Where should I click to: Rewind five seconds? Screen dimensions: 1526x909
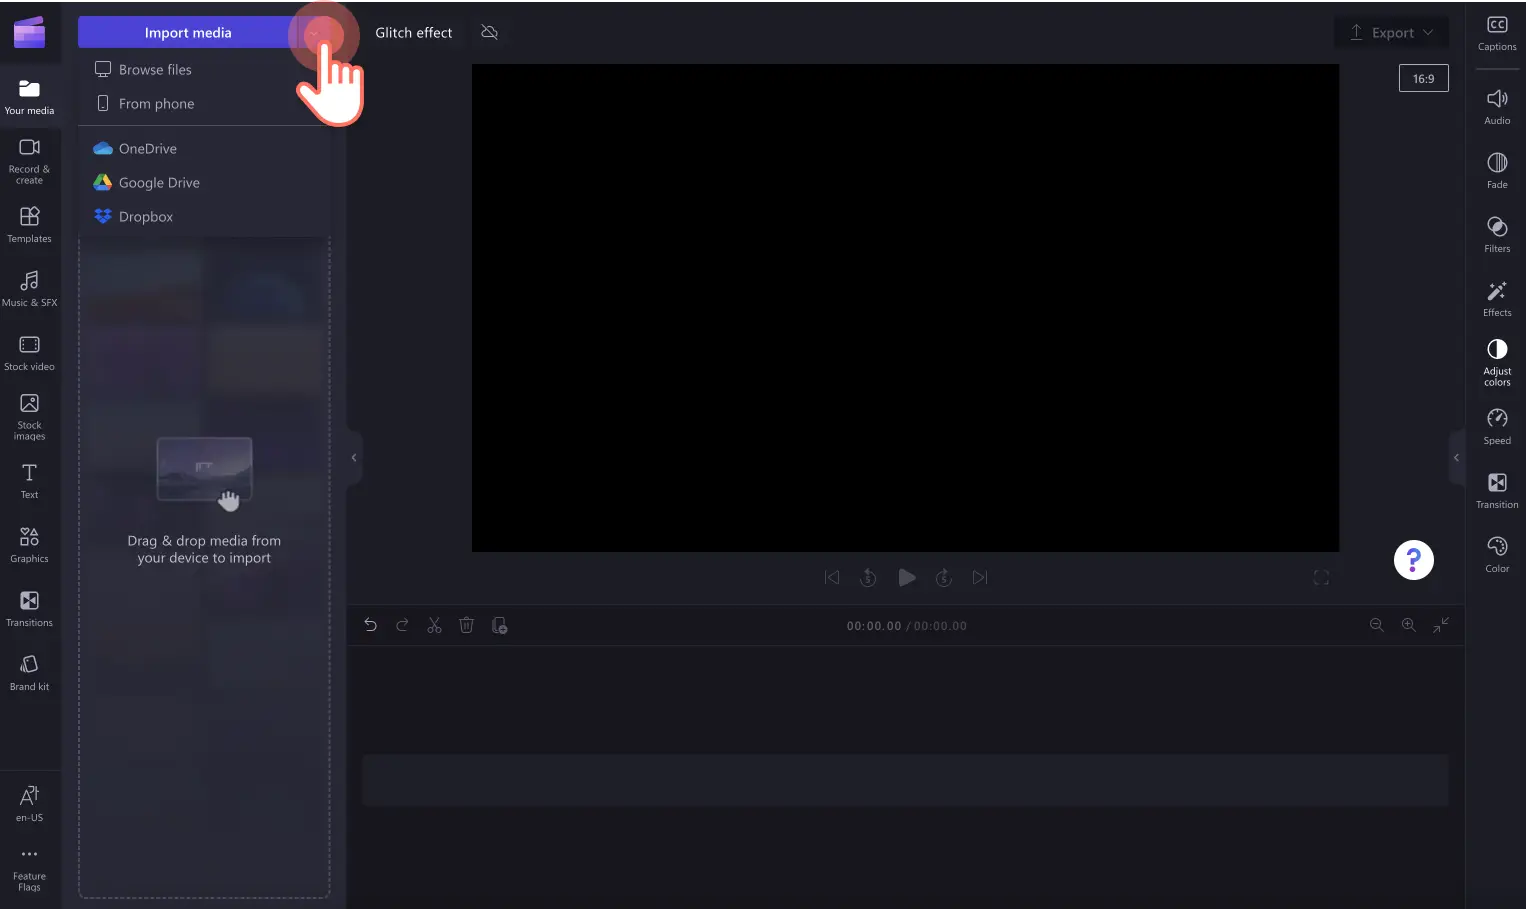pos(868,577)
